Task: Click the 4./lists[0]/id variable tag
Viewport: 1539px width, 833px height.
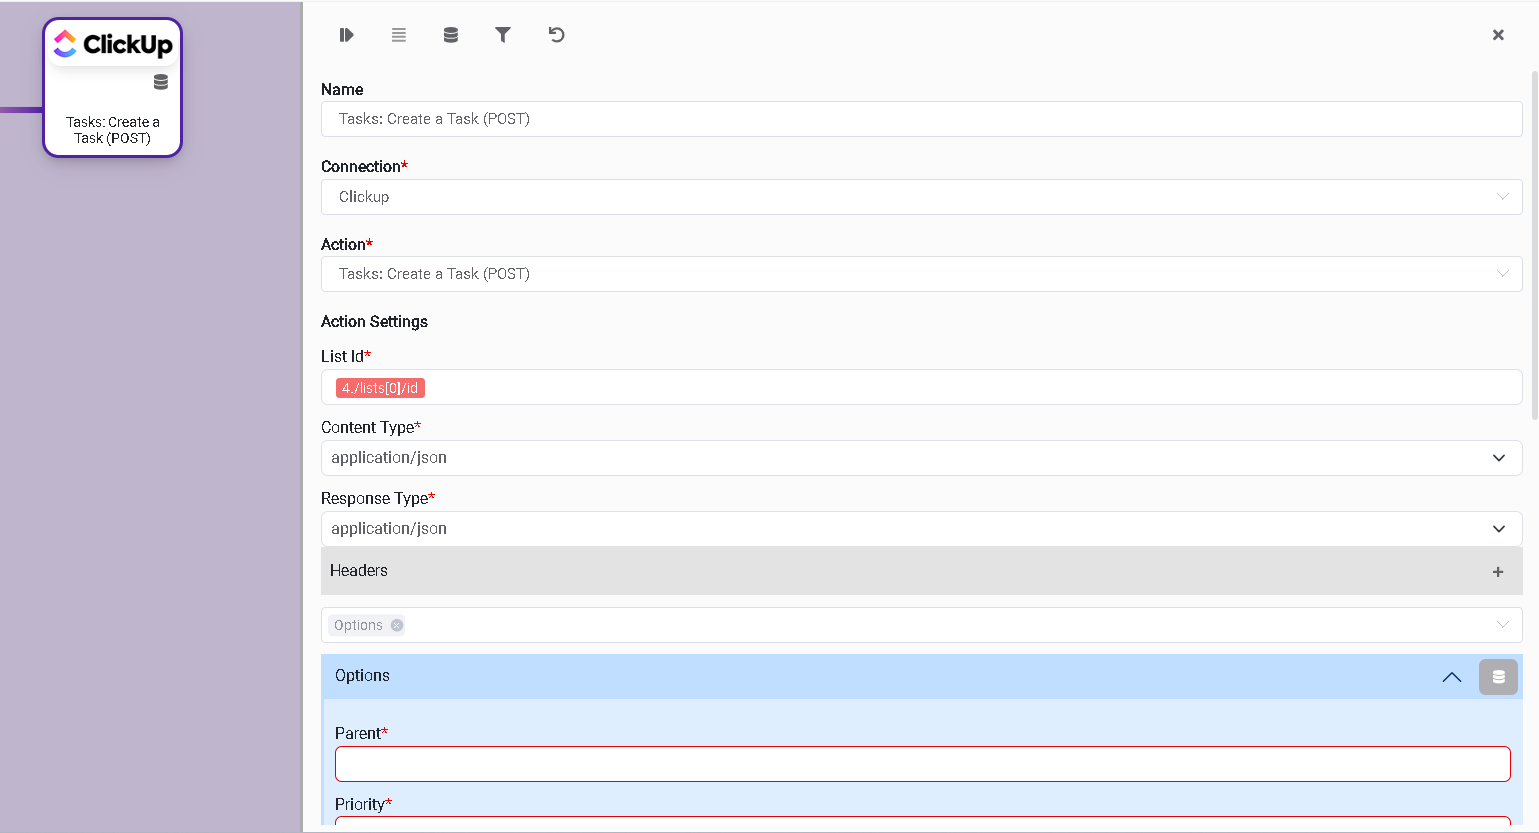Action: [380, 388]
